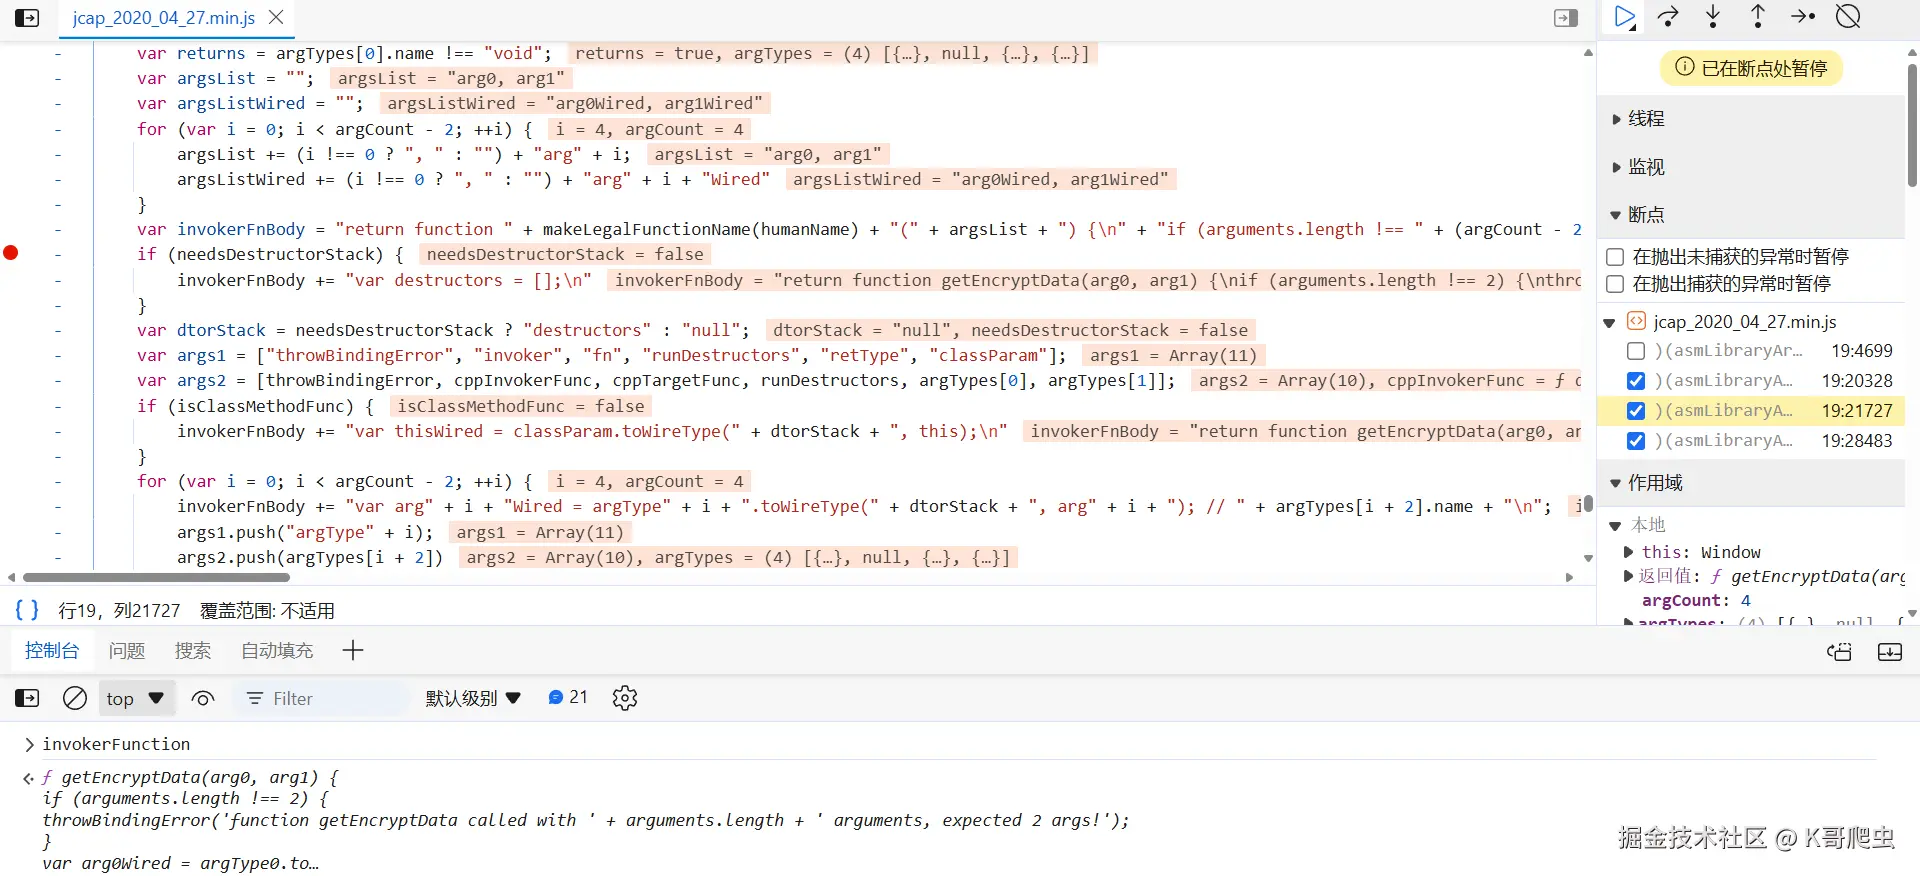This screenshot has width=1920, height=876.
Task: Deactivate all breakpoints
Action: tap(1848, 17)
